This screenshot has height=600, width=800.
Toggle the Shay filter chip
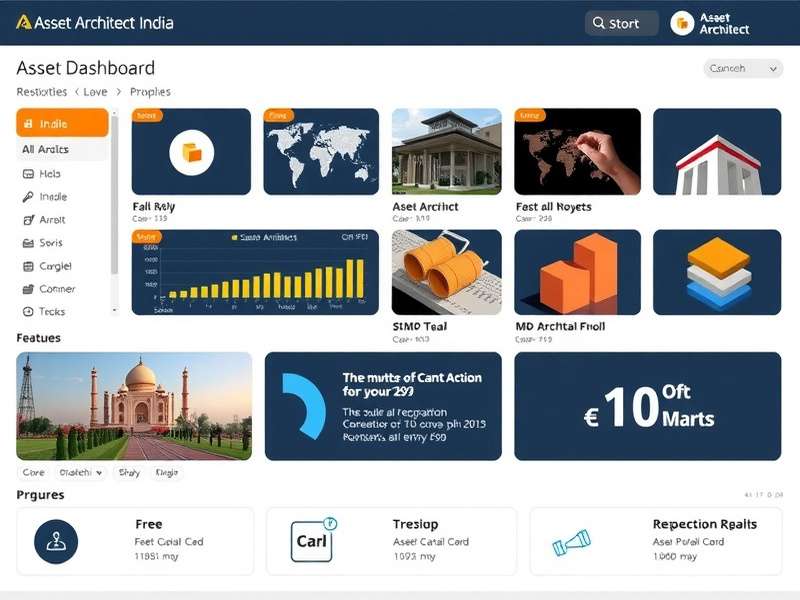click(128, 472)
